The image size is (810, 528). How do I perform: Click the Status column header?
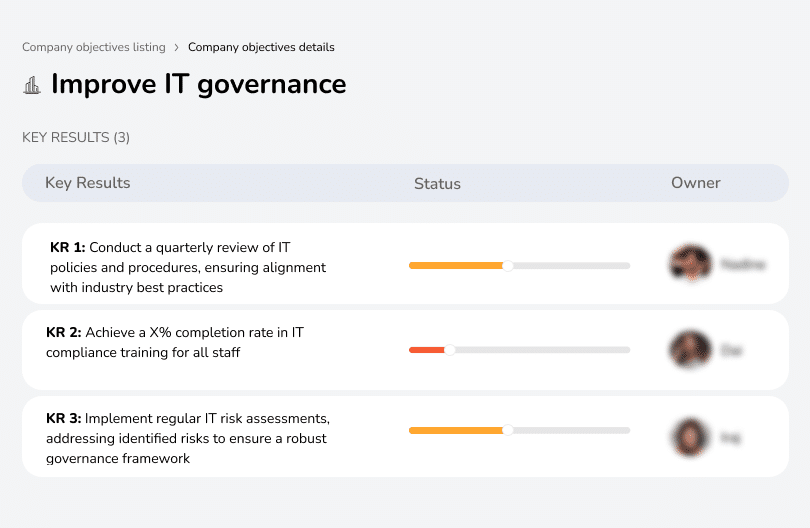437,183
